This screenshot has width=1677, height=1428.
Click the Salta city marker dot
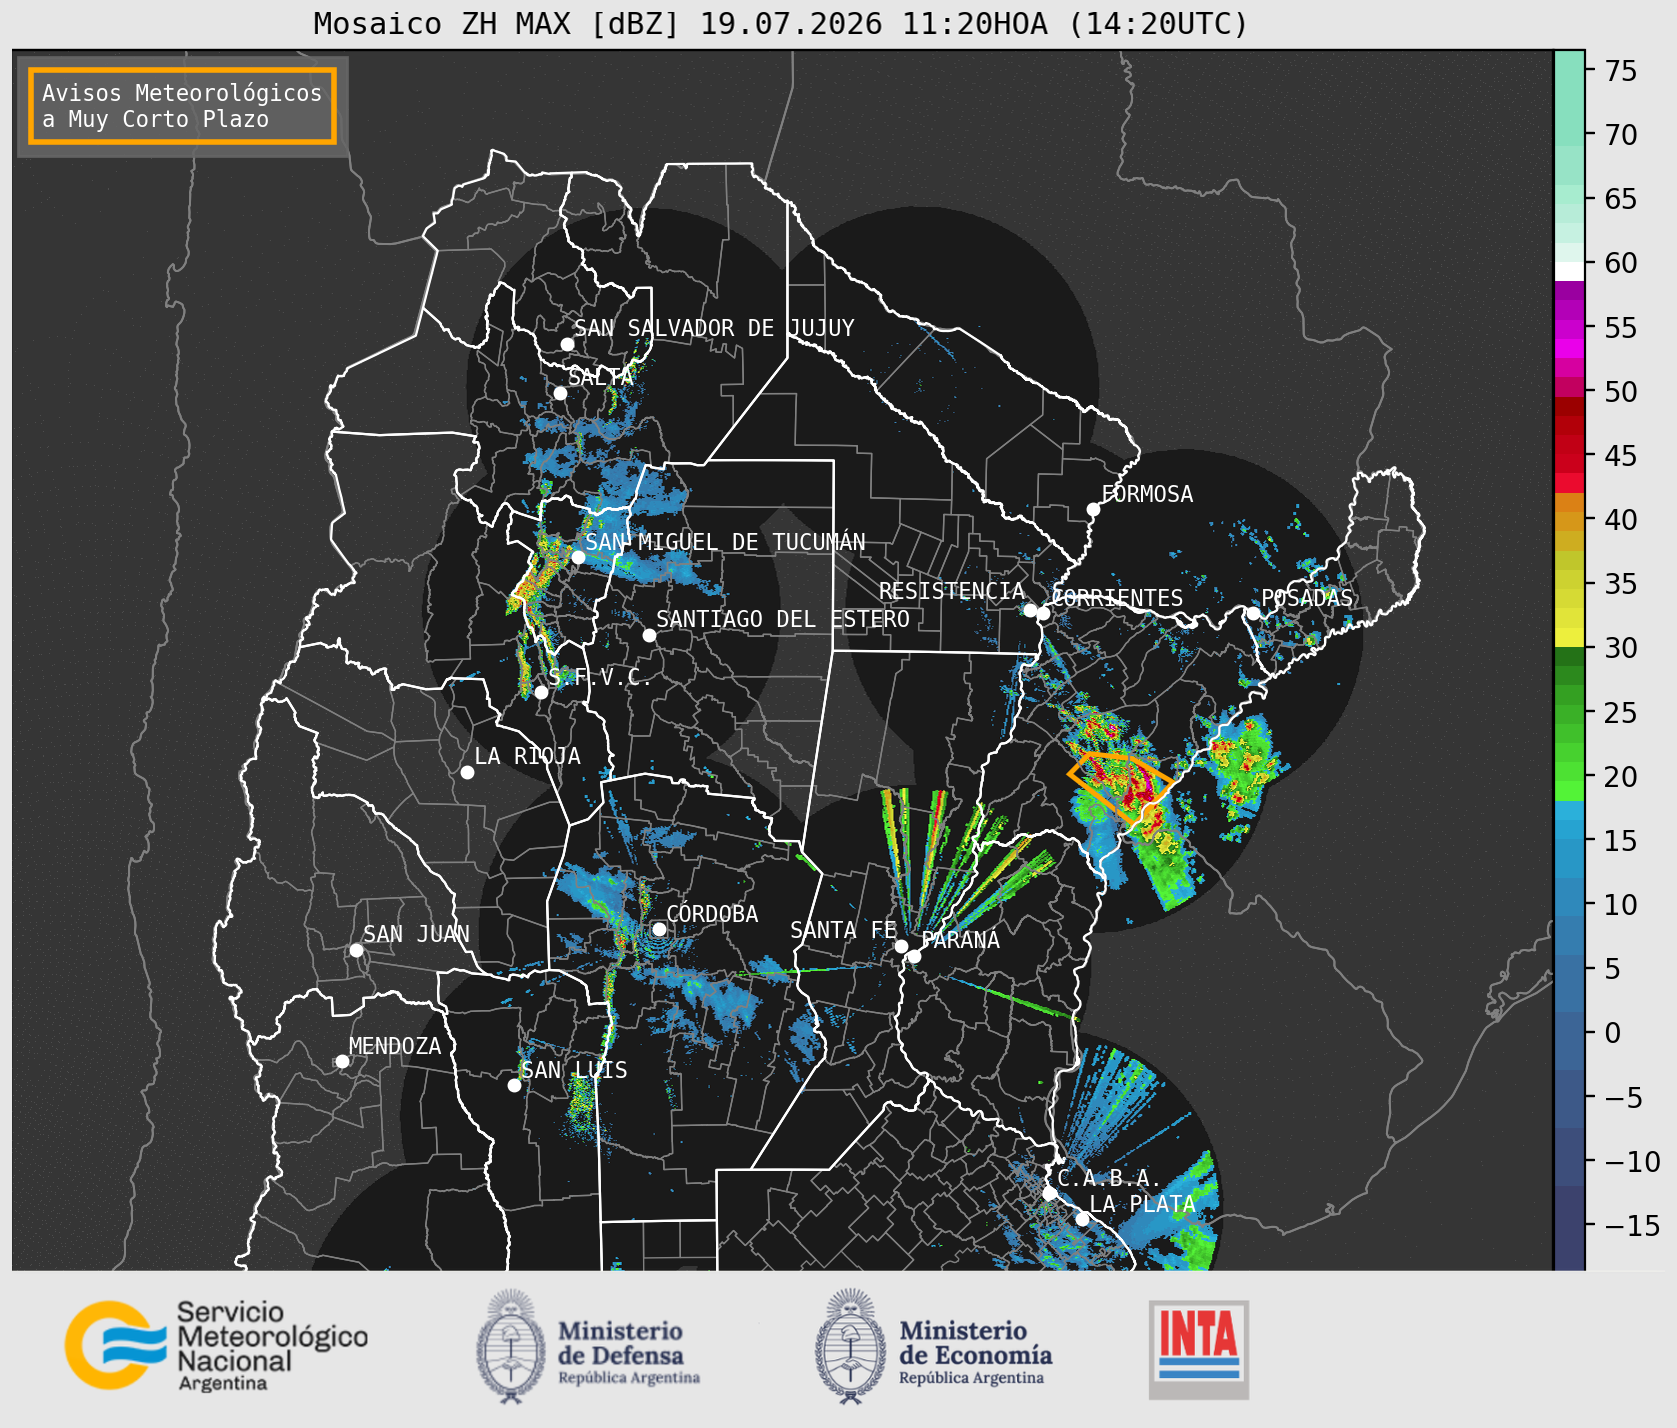tap(560, 393)
